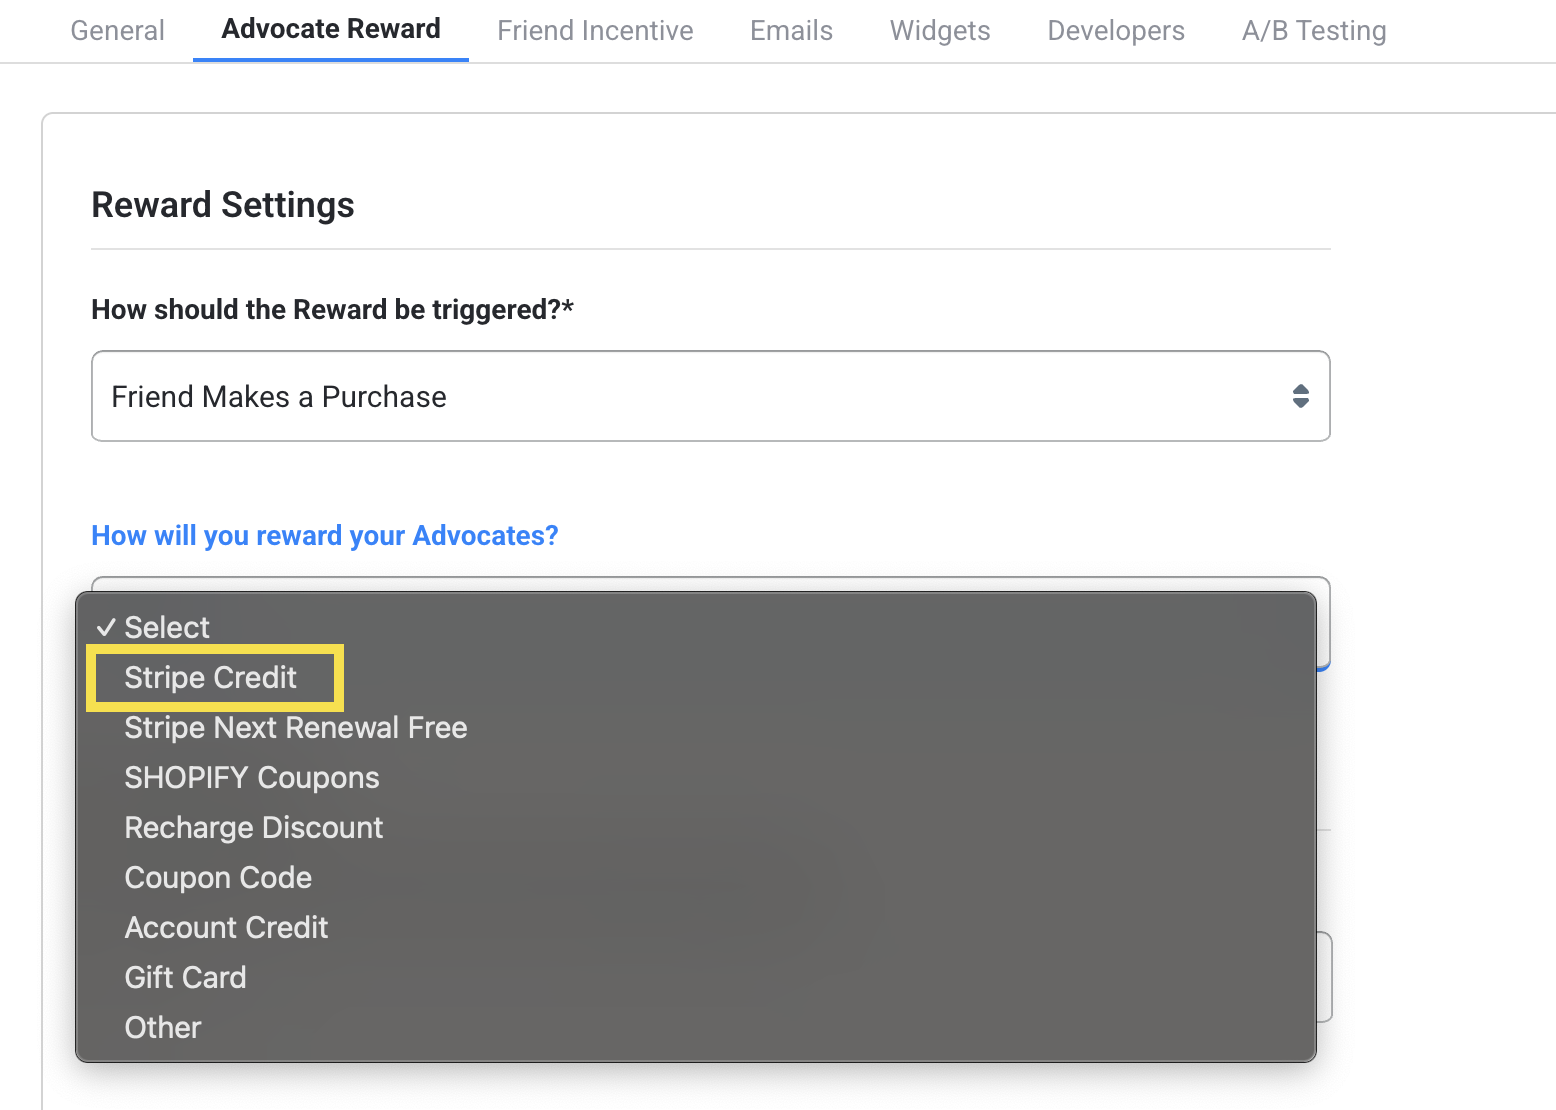Choose Stripe Next Renewal Free option
The image size is (1556, 1110).
(695, 727)
